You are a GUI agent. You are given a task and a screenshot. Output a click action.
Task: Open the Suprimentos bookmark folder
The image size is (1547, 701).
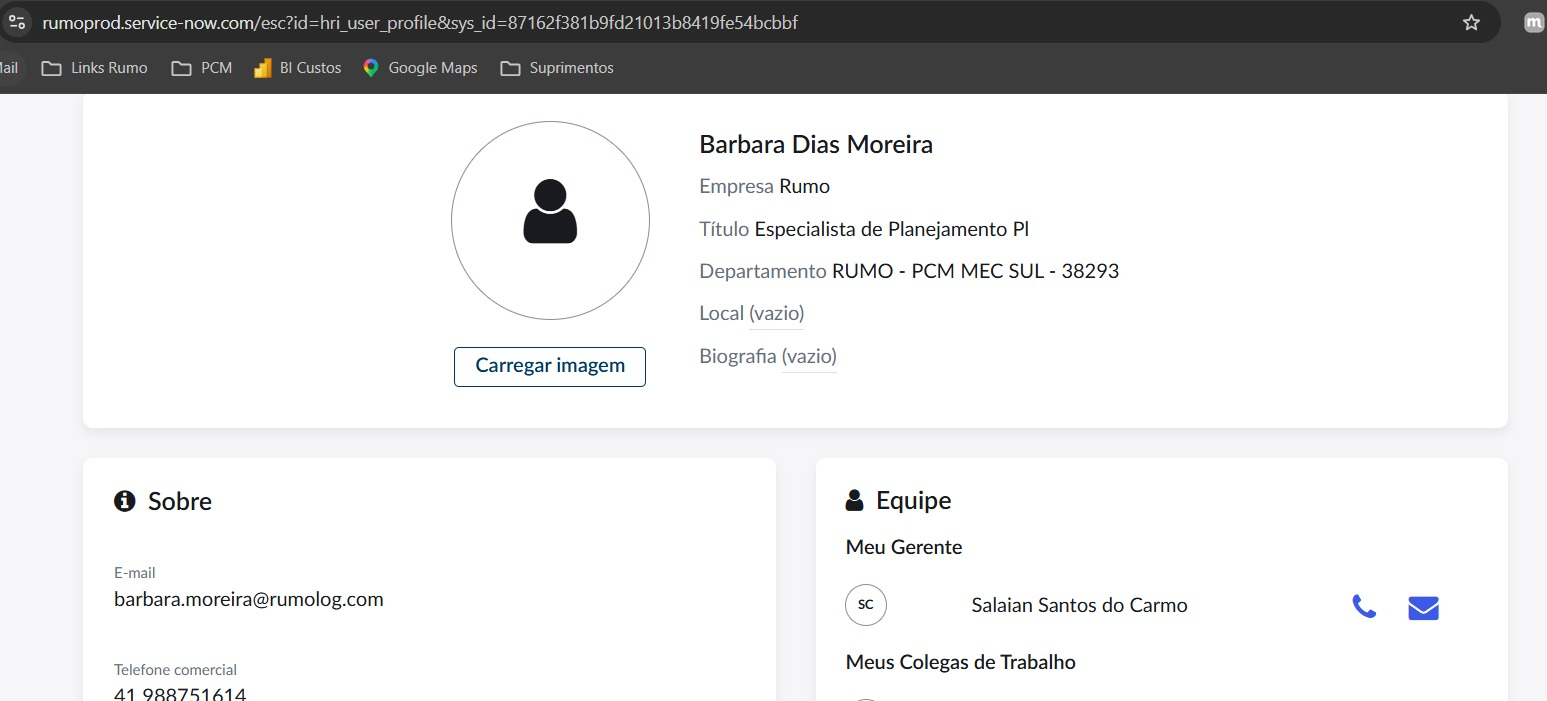pos(557,68)
